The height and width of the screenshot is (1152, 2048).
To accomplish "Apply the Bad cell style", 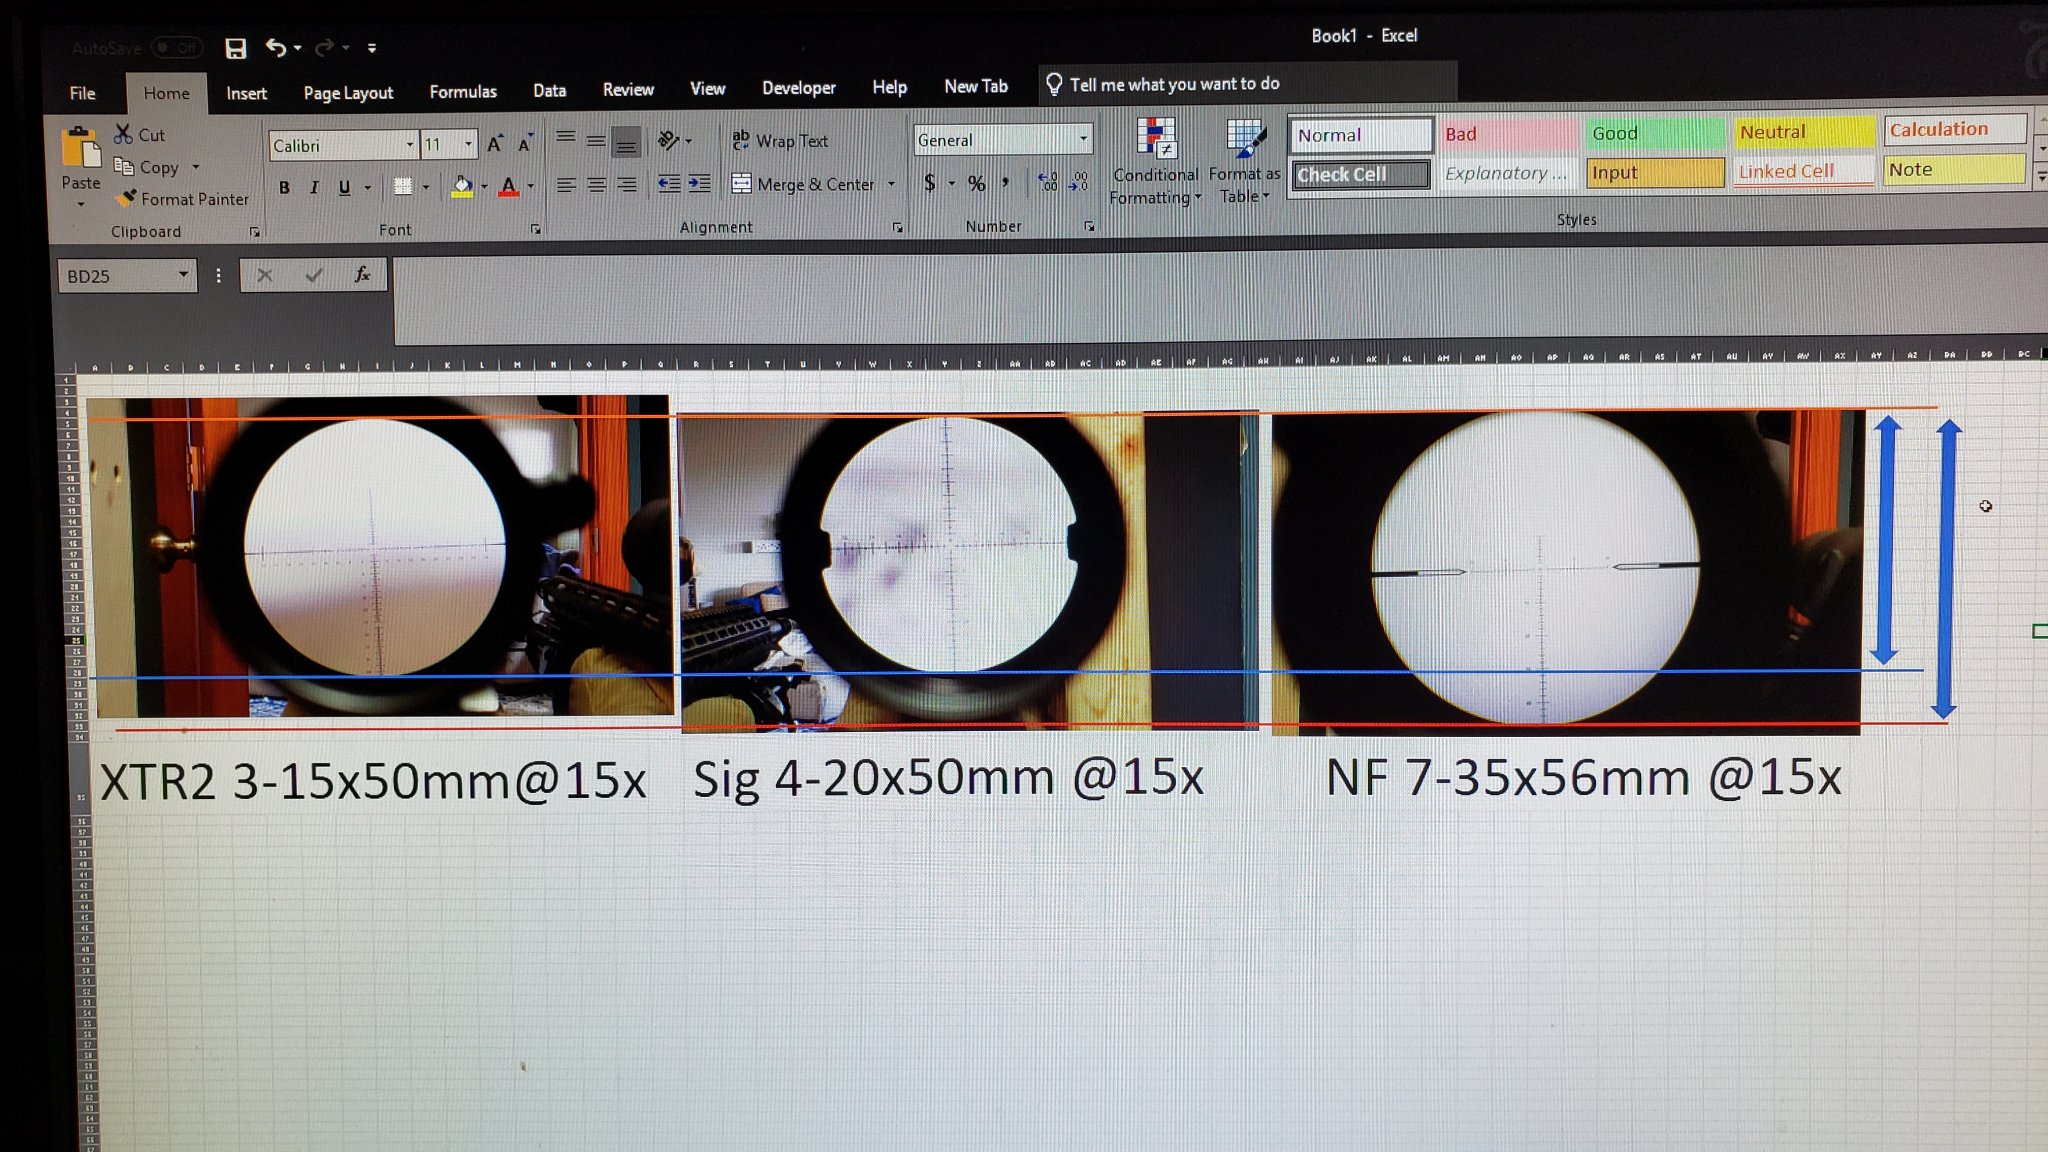I will coord(1508,134).
